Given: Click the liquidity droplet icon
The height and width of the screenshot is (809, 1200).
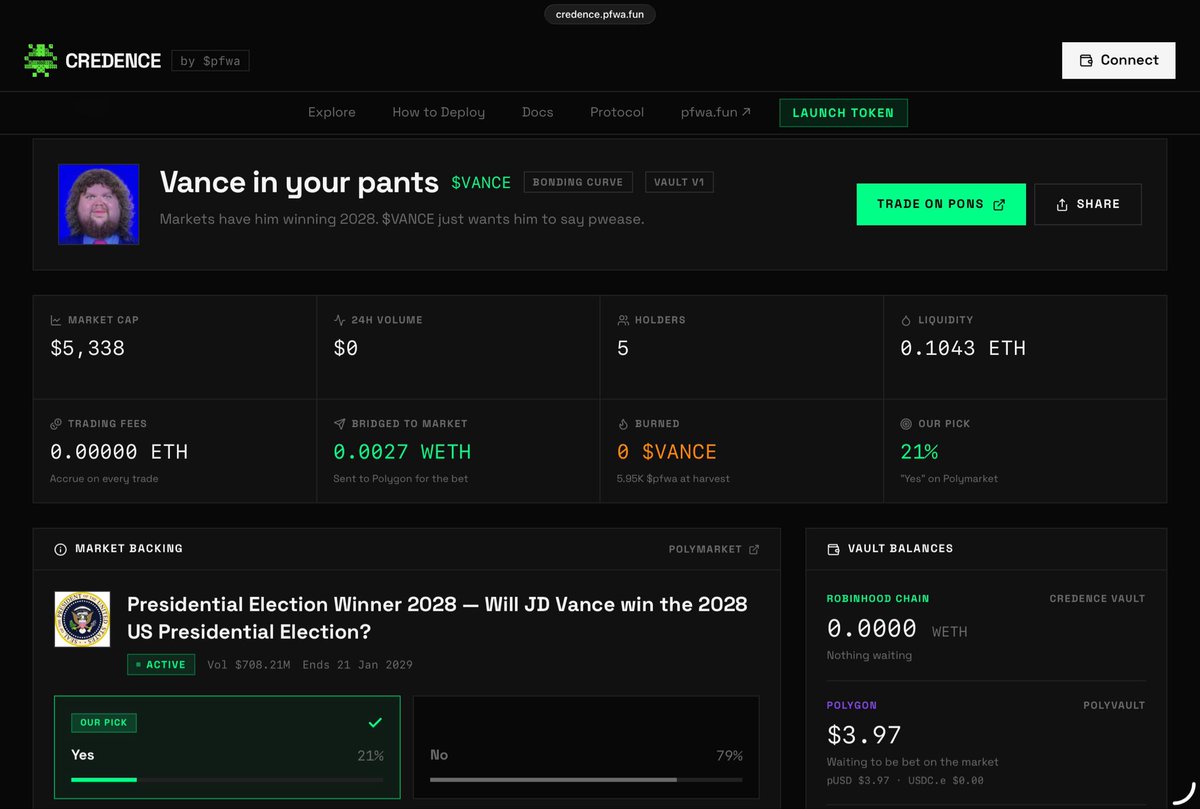Looking at the screenshot, I should (906, 320).
